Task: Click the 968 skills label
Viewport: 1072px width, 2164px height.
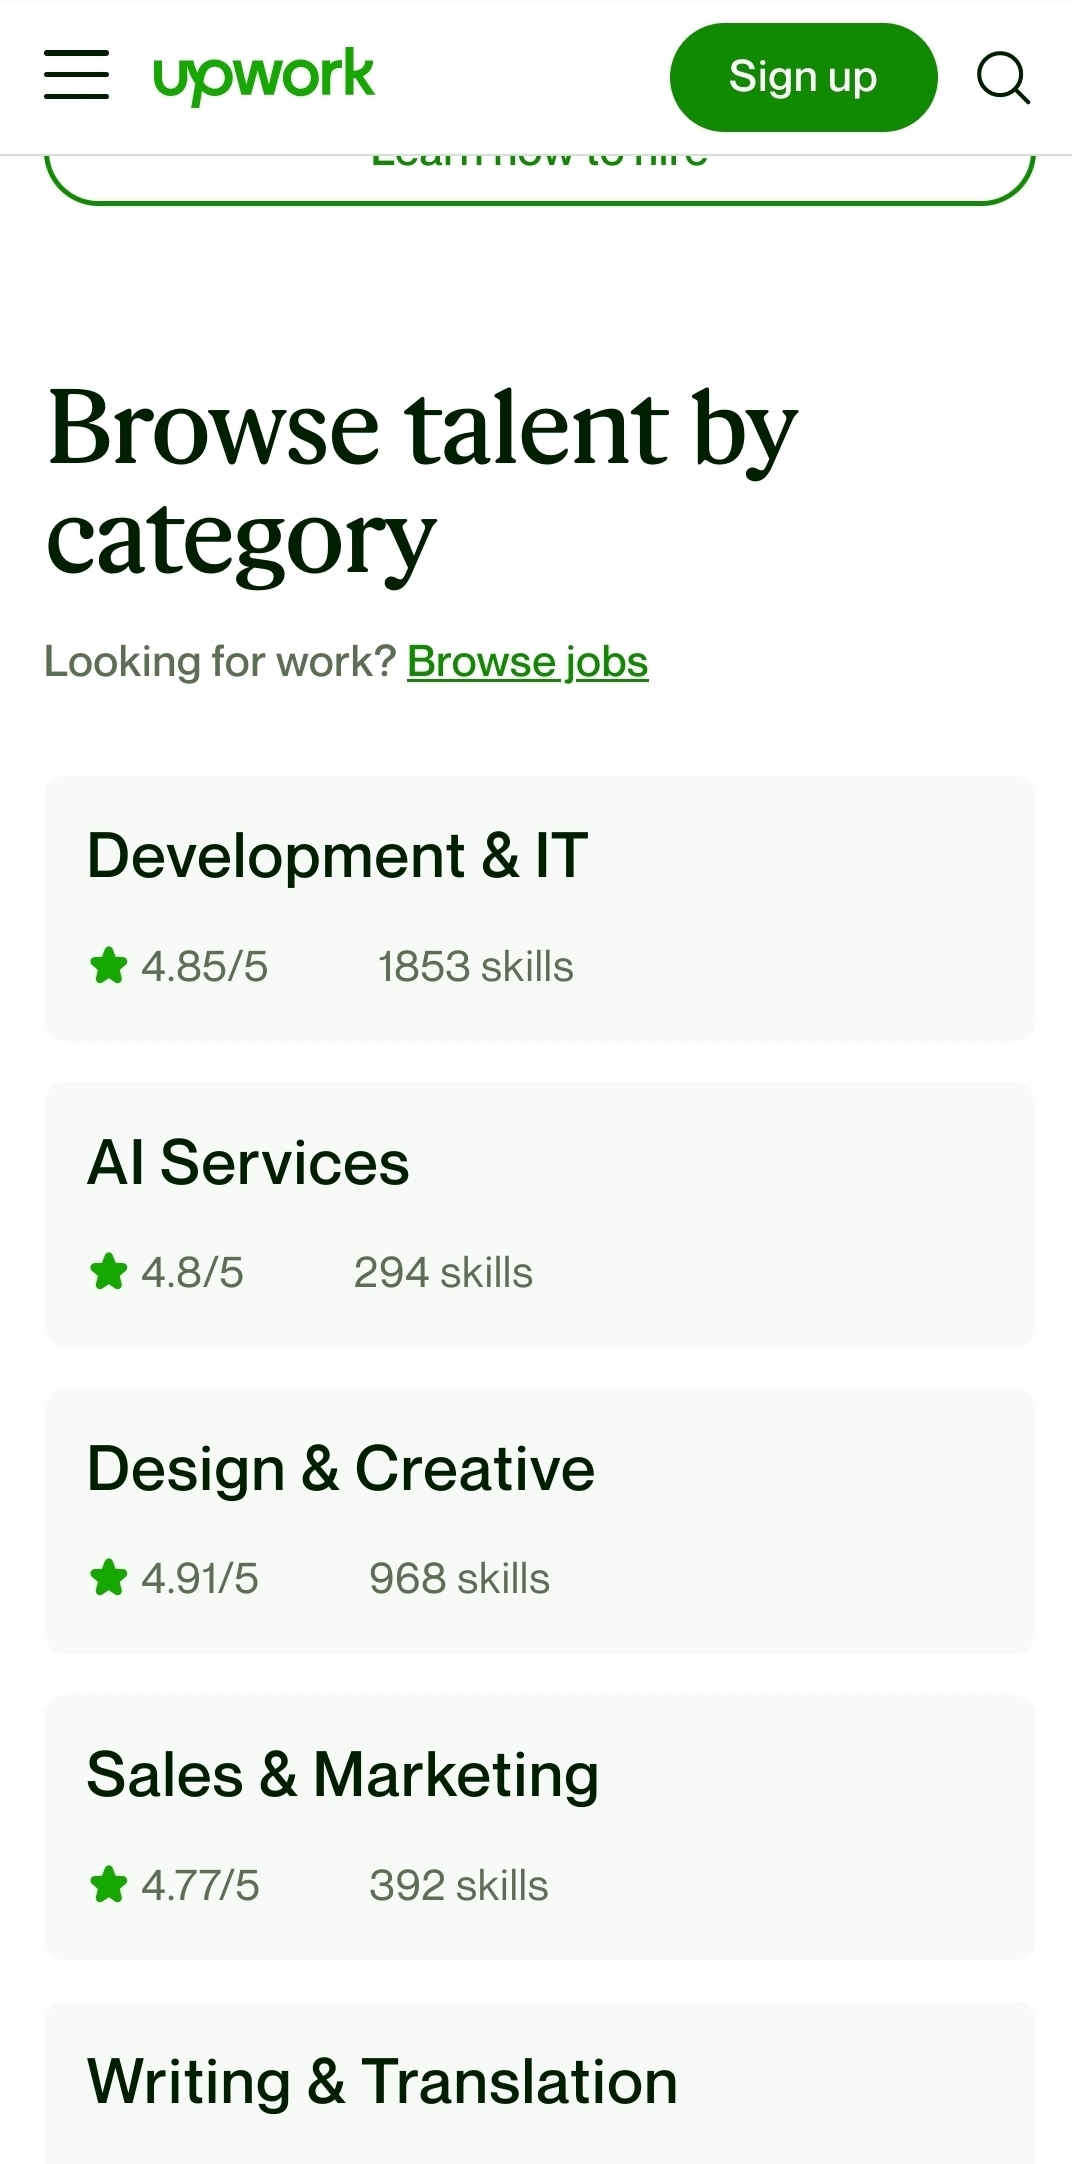Action: (459, 1579)
